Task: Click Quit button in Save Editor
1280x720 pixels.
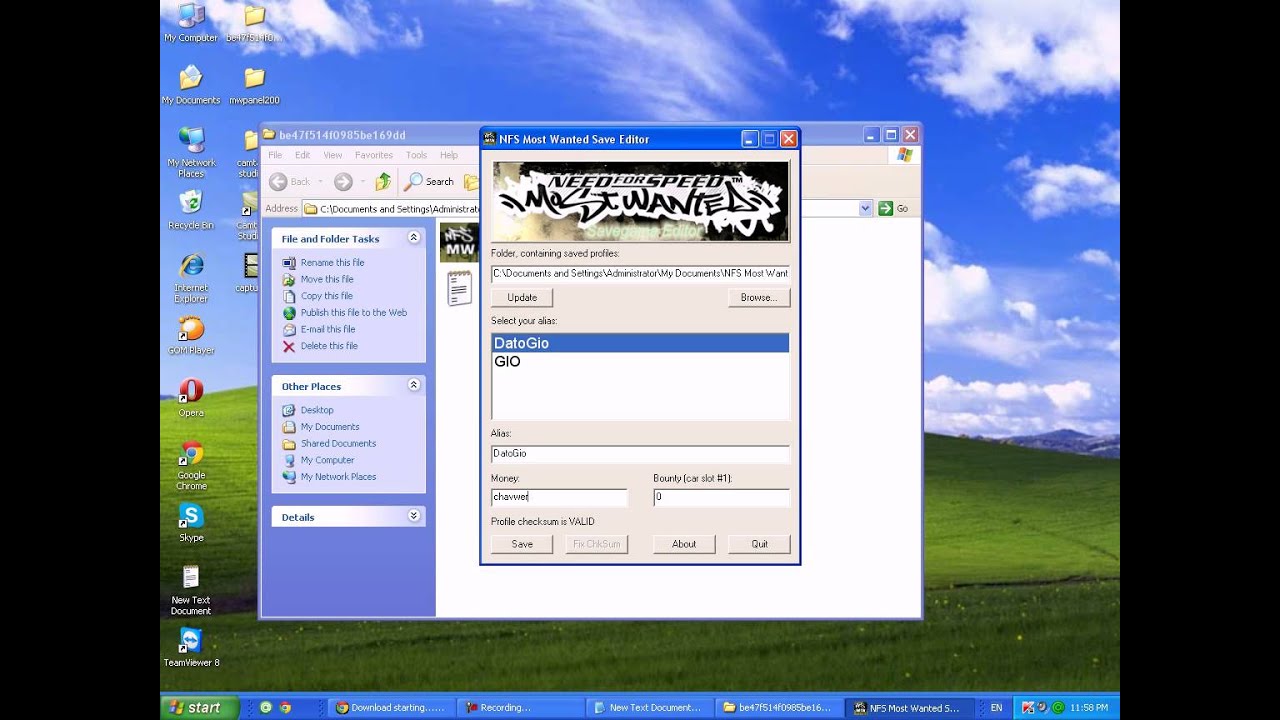Action: 760,544
